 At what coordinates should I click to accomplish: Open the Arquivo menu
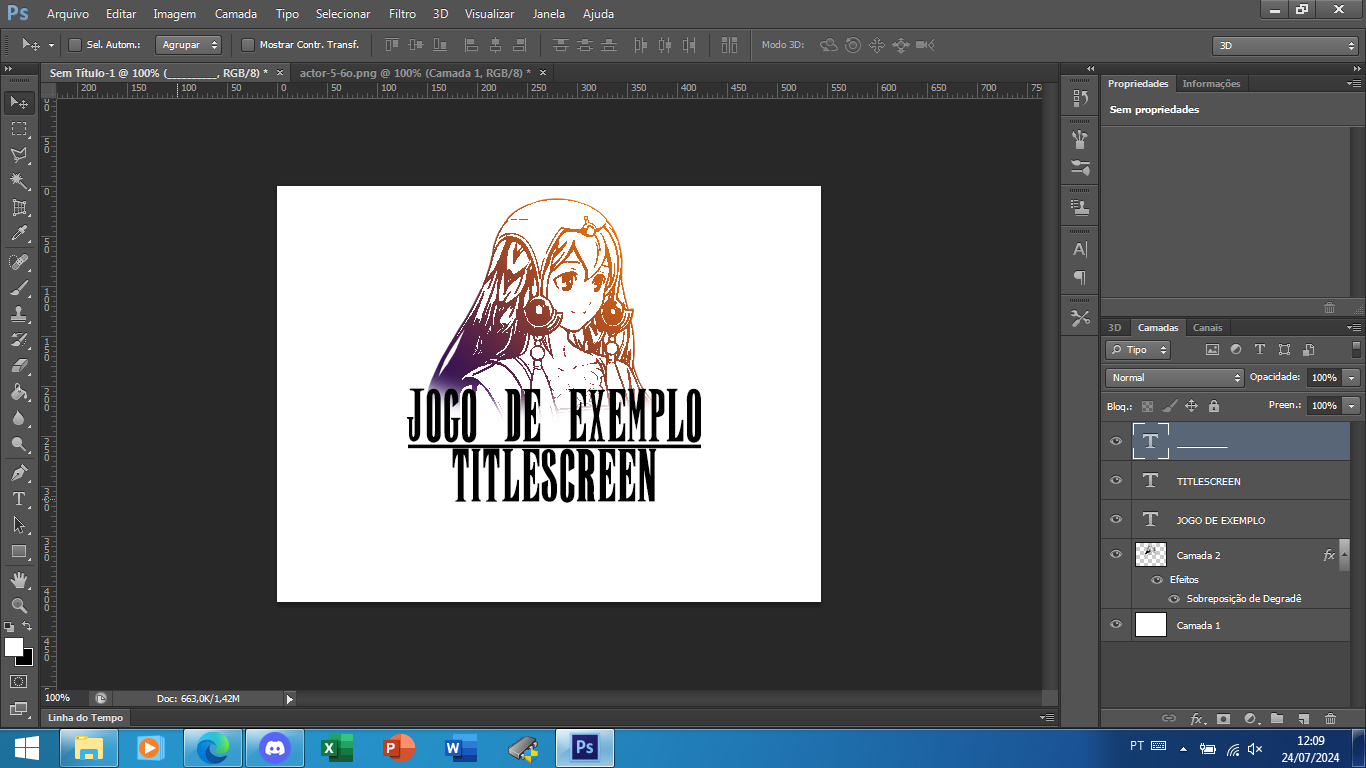[68, 14]
